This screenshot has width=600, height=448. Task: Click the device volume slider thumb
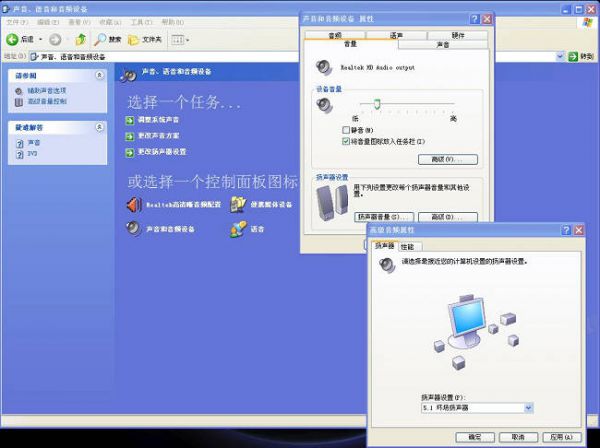tap(377, 104)
